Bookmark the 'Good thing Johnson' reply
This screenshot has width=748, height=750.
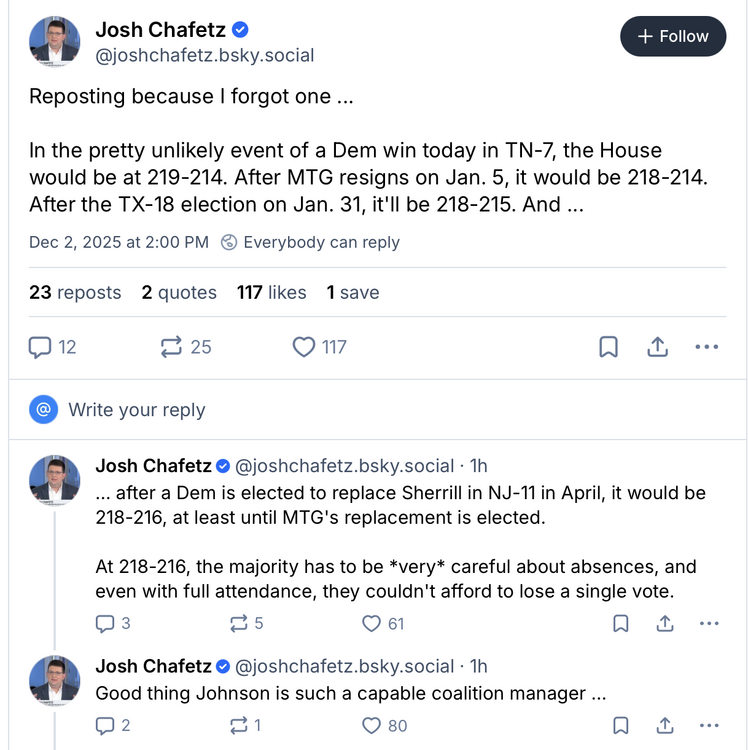pyautogui.click(x=620, y=726)
